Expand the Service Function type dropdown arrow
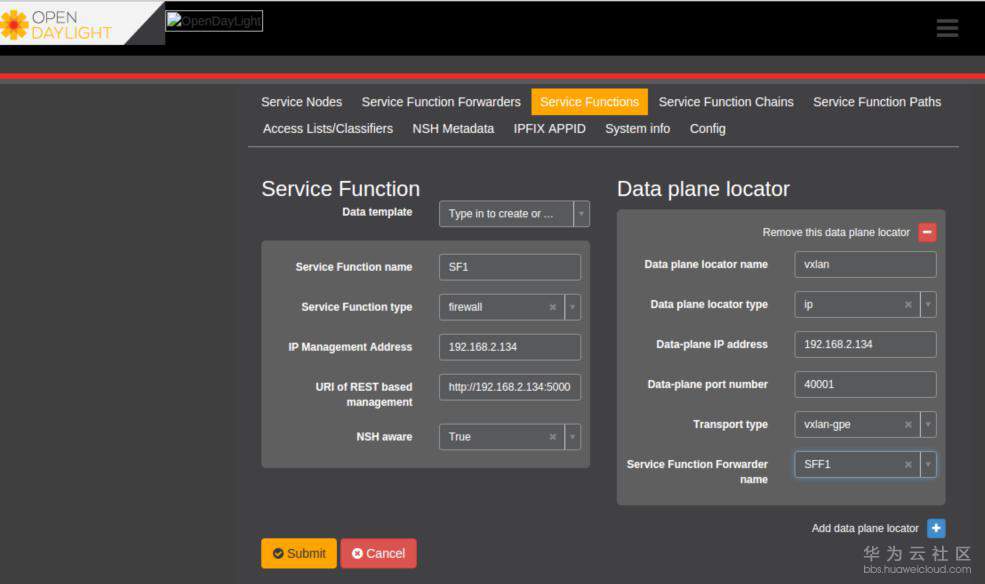The width and height of the screenshot is (985, 584). (x=574, y=307)
